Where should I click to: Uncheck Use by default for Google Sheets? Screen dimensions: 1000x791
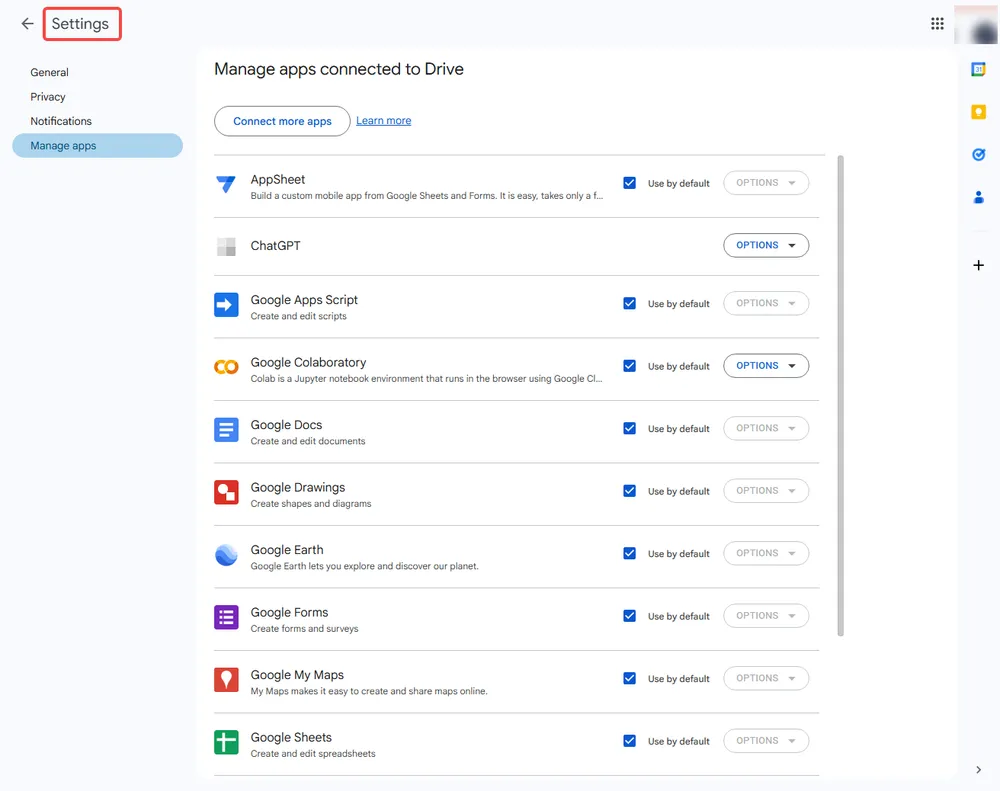(x=629, y=741)
